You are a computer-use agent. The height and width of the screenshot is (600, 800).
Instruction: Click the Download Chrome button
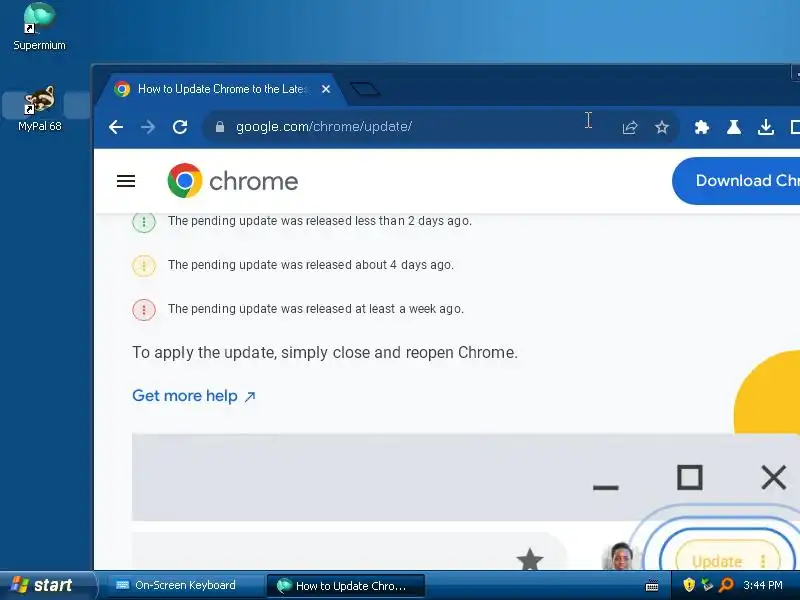(x=736, y=181)
